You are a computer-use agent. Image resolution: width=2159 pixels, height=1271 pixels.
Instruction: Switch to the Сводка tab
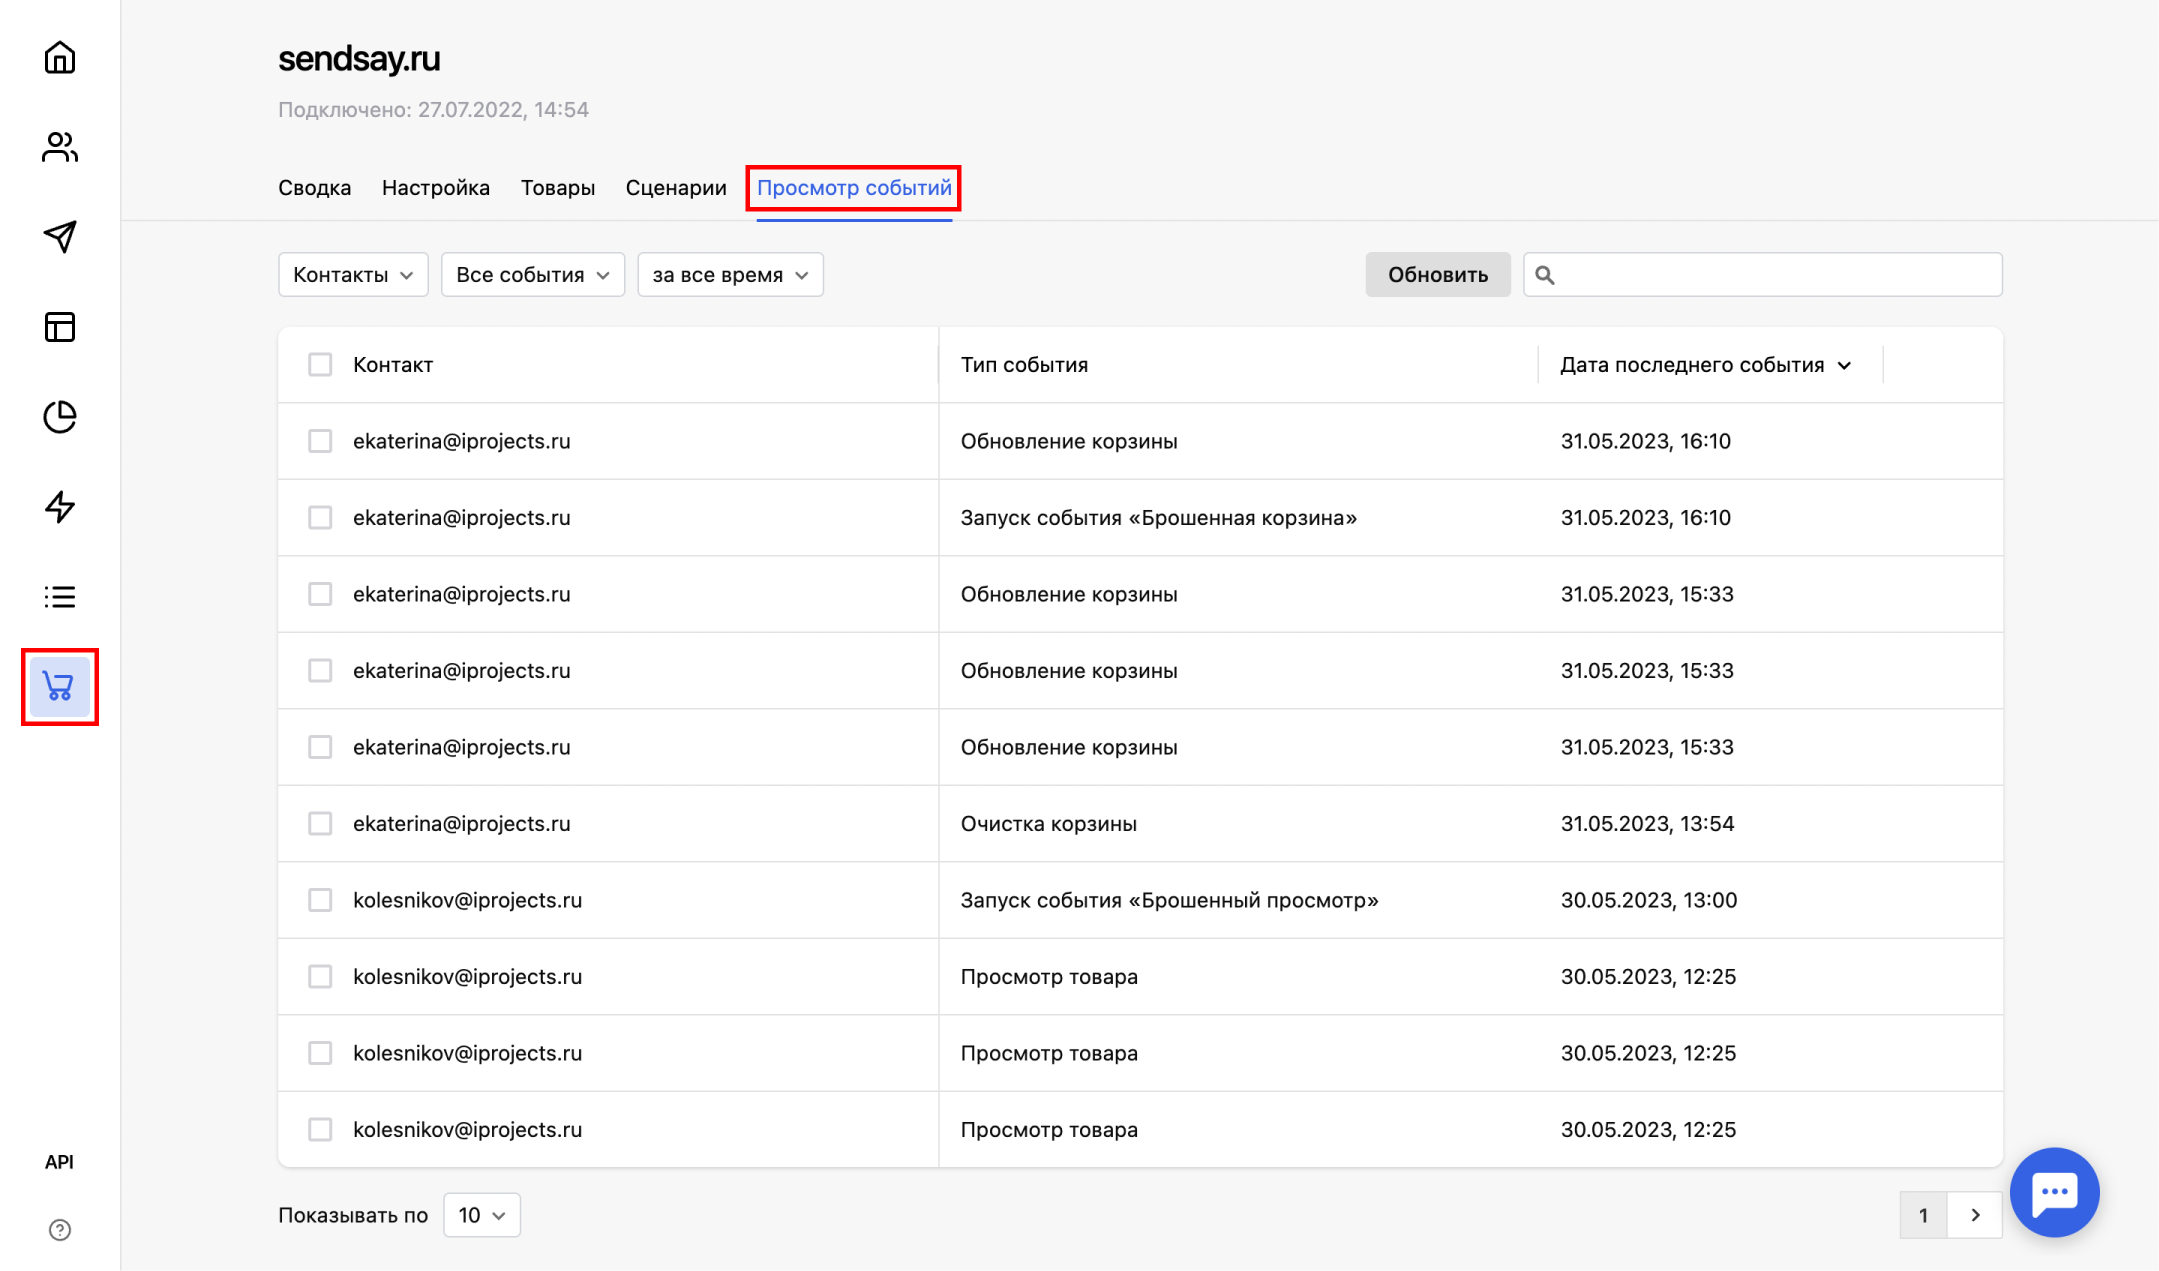pos(315,188)
